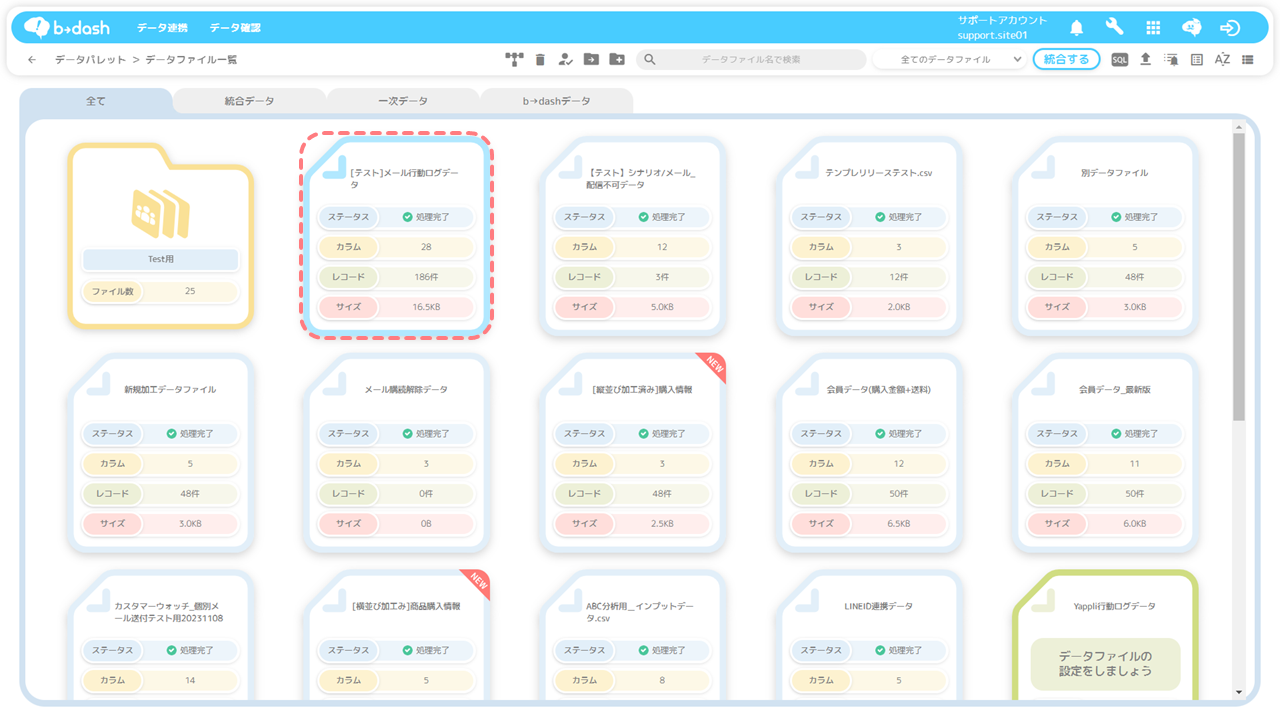1280x720 pixels.
Task: Click the 統合する button
Action: pyautogui.click(x=1066, y=60)
